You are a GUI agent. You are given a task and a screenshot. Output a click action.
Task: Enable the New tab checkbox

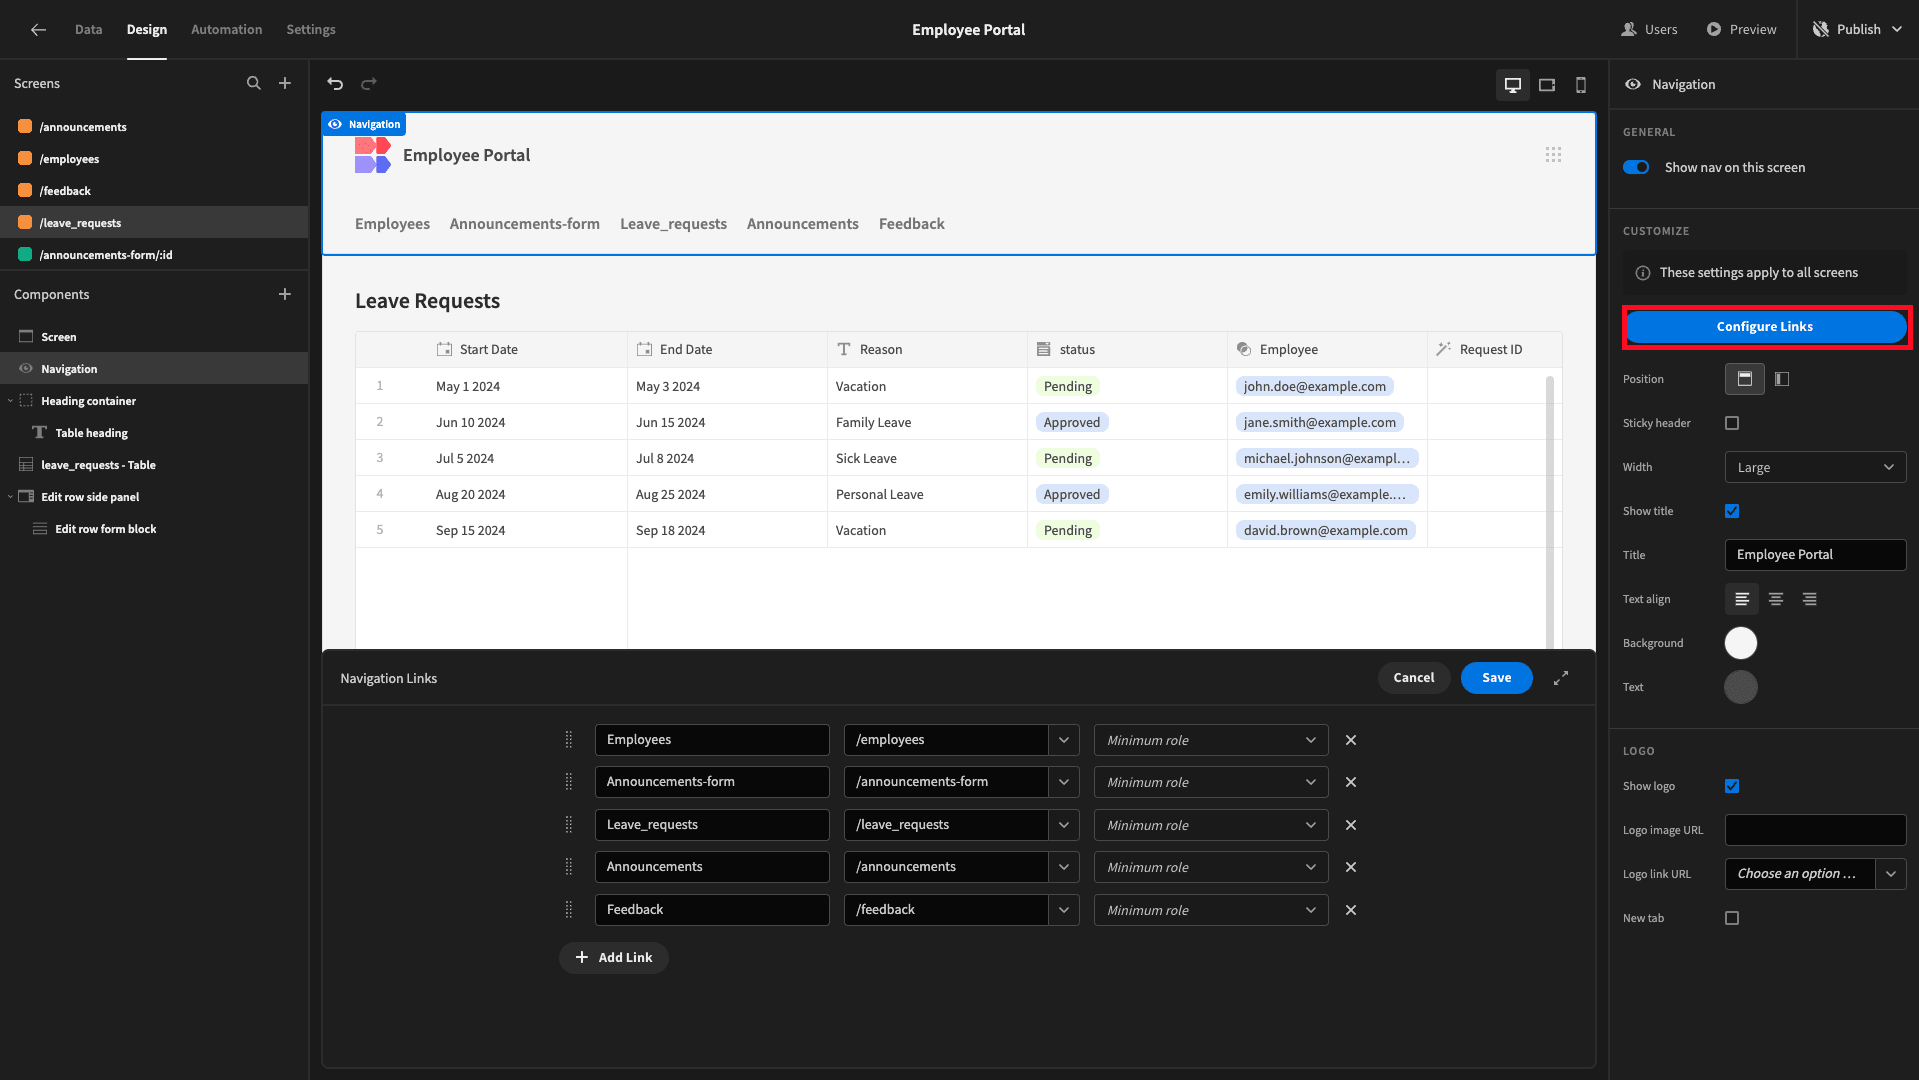(1732, 918)
